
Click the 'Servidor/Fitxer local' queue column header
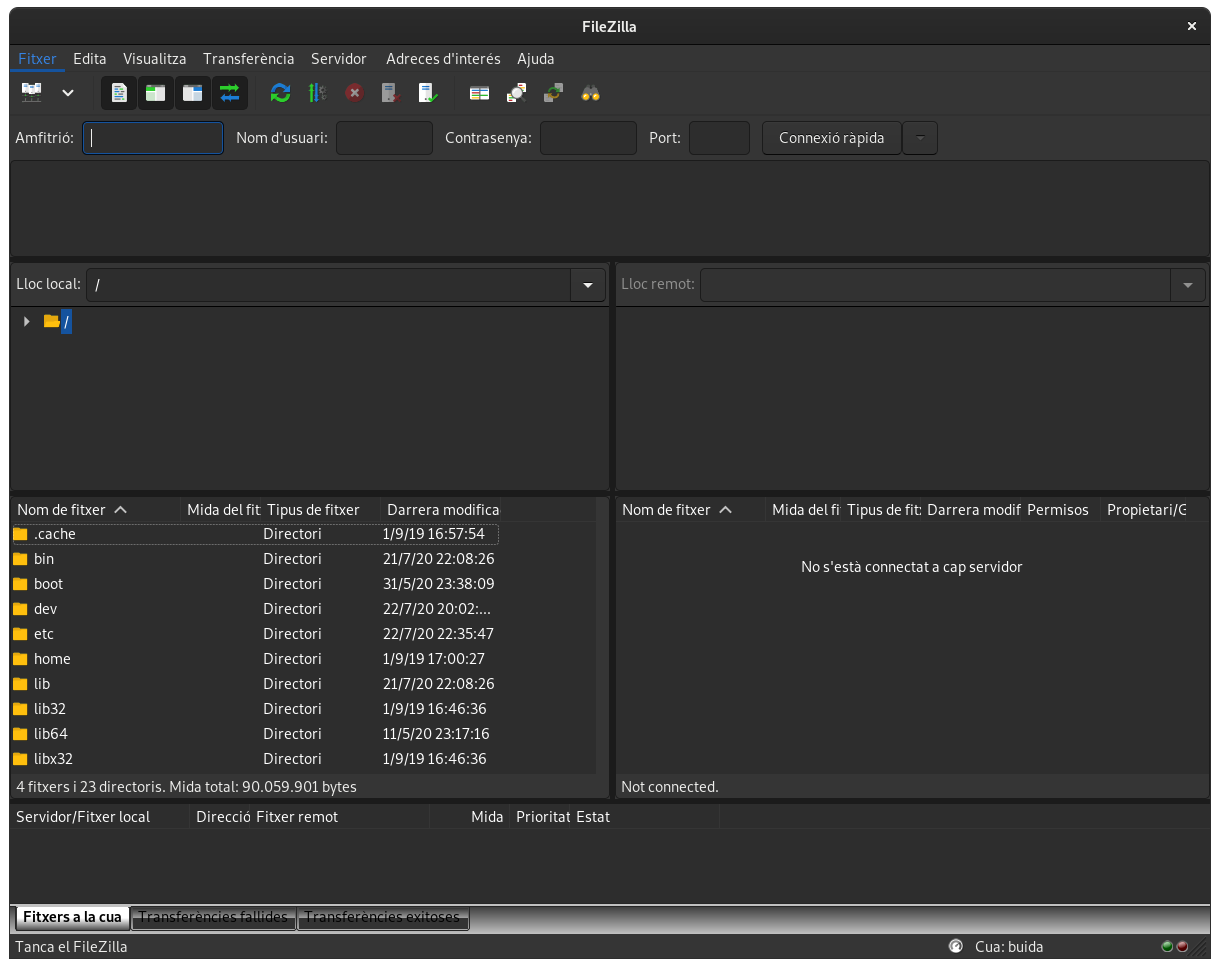click(x=100, y=817)
